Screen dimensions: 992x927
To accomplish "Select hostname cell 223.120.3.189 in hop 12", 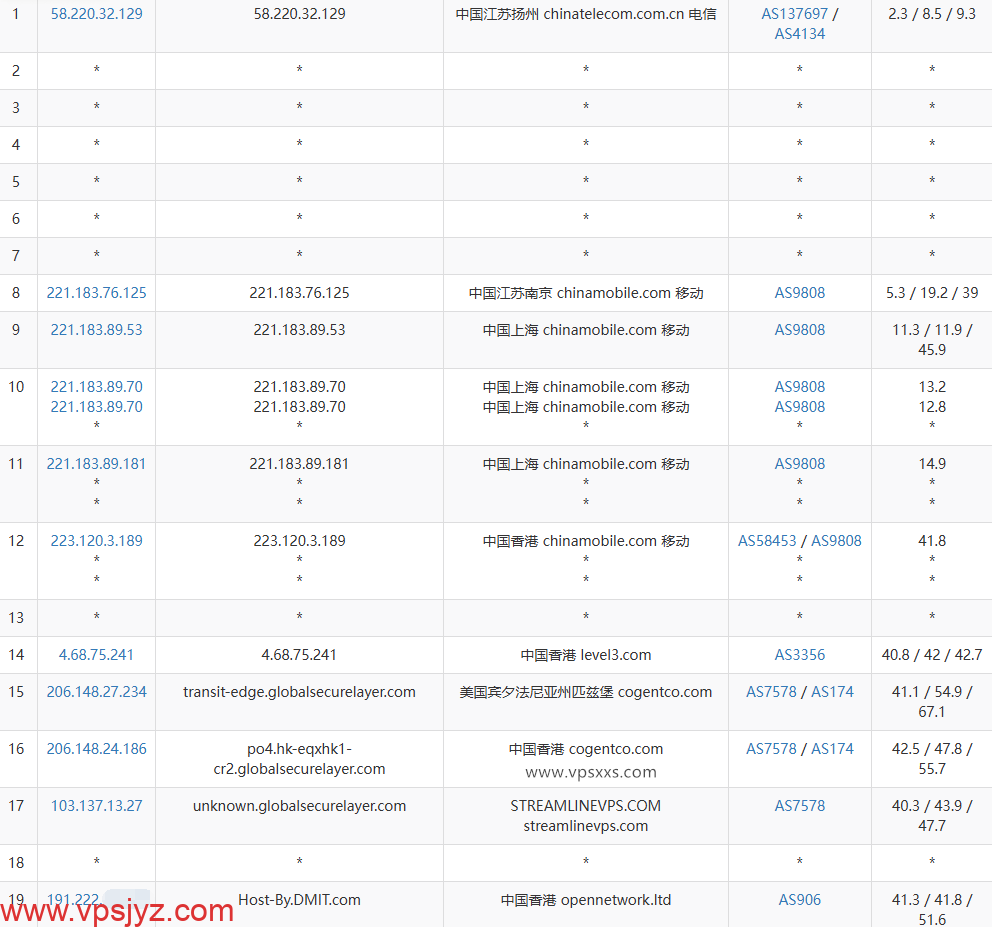I will (299, 541).
